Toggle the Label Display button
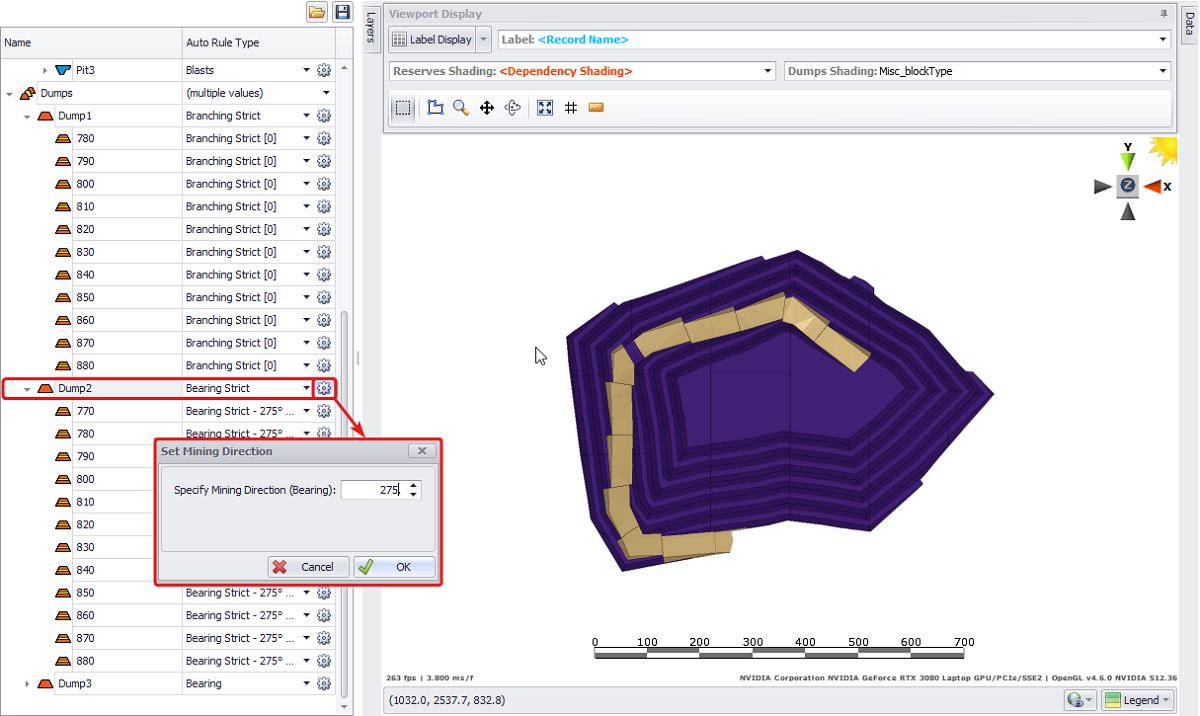The height and width of the screenshot is (716, 1200). [x=431, y=40]
